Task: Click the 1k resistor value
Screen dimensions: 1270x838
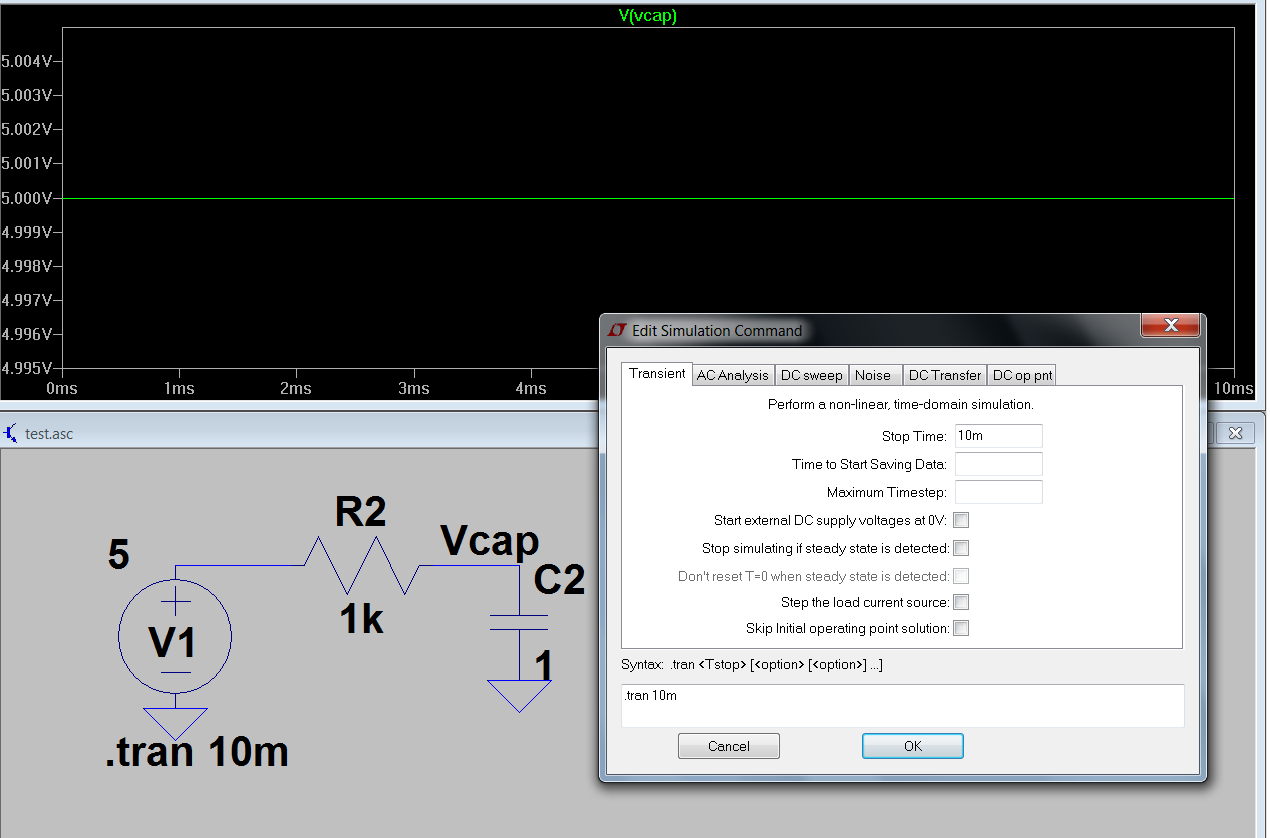Action: [361, 621]
